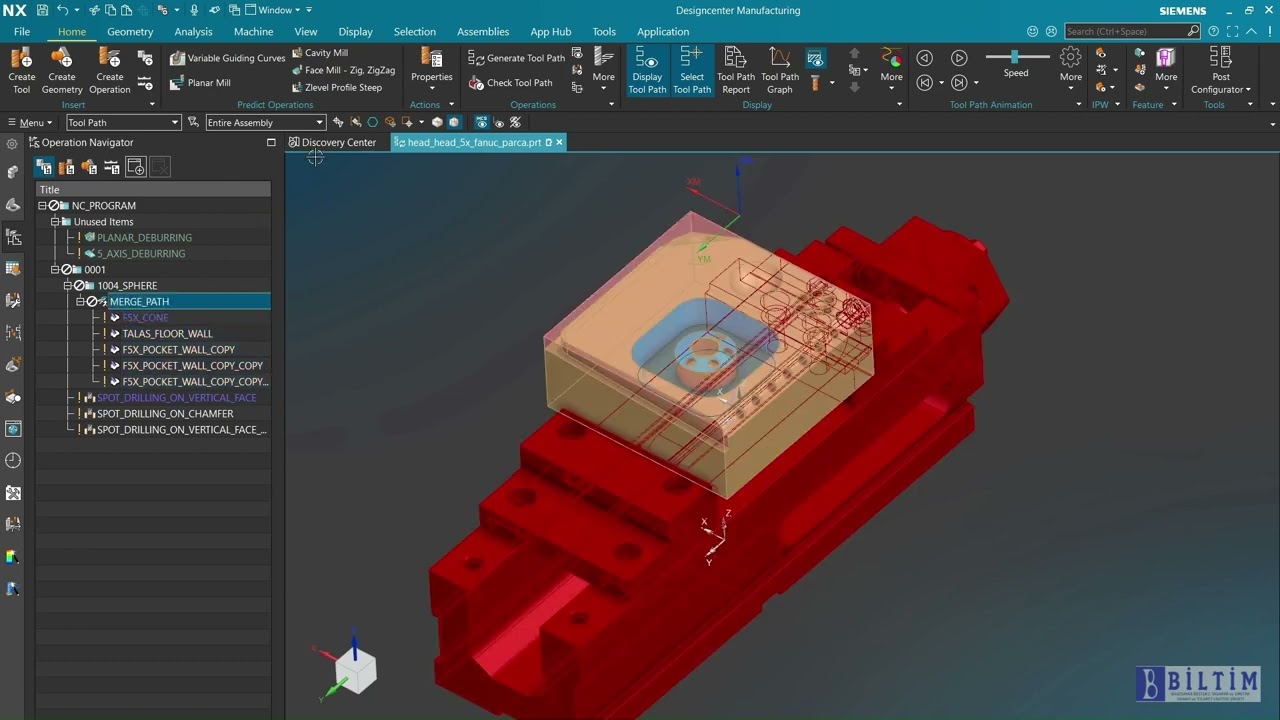Expand the Insert group options arrow
The width and height of the screenshot is (1280, 720).
152,105
